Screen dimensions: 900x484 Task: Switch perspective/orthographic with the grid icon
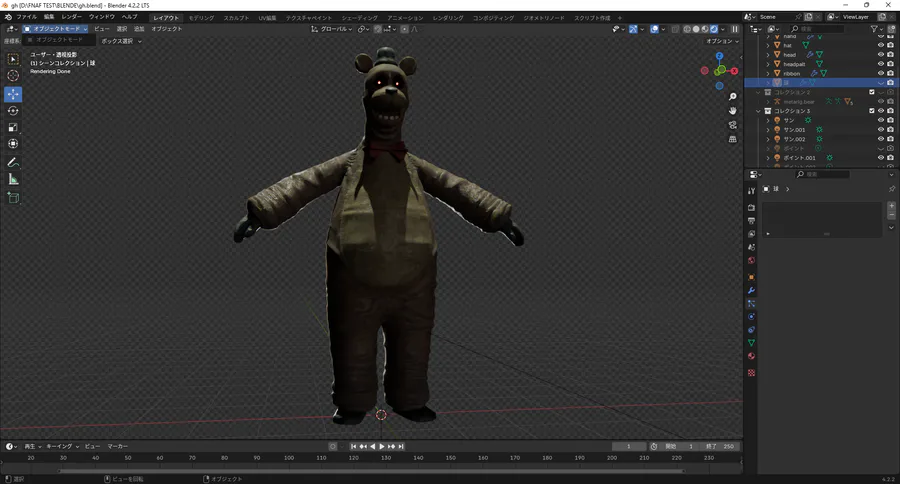pyautogui.click(x=732, y=139)
